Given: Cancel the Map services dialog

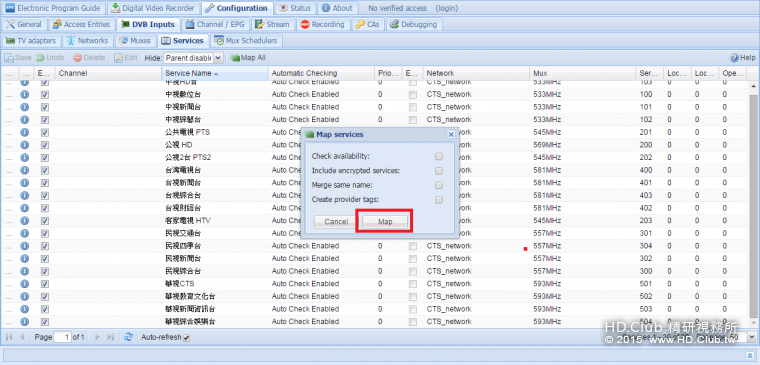Looking at the screenshot, I should (x=336, y=222).
